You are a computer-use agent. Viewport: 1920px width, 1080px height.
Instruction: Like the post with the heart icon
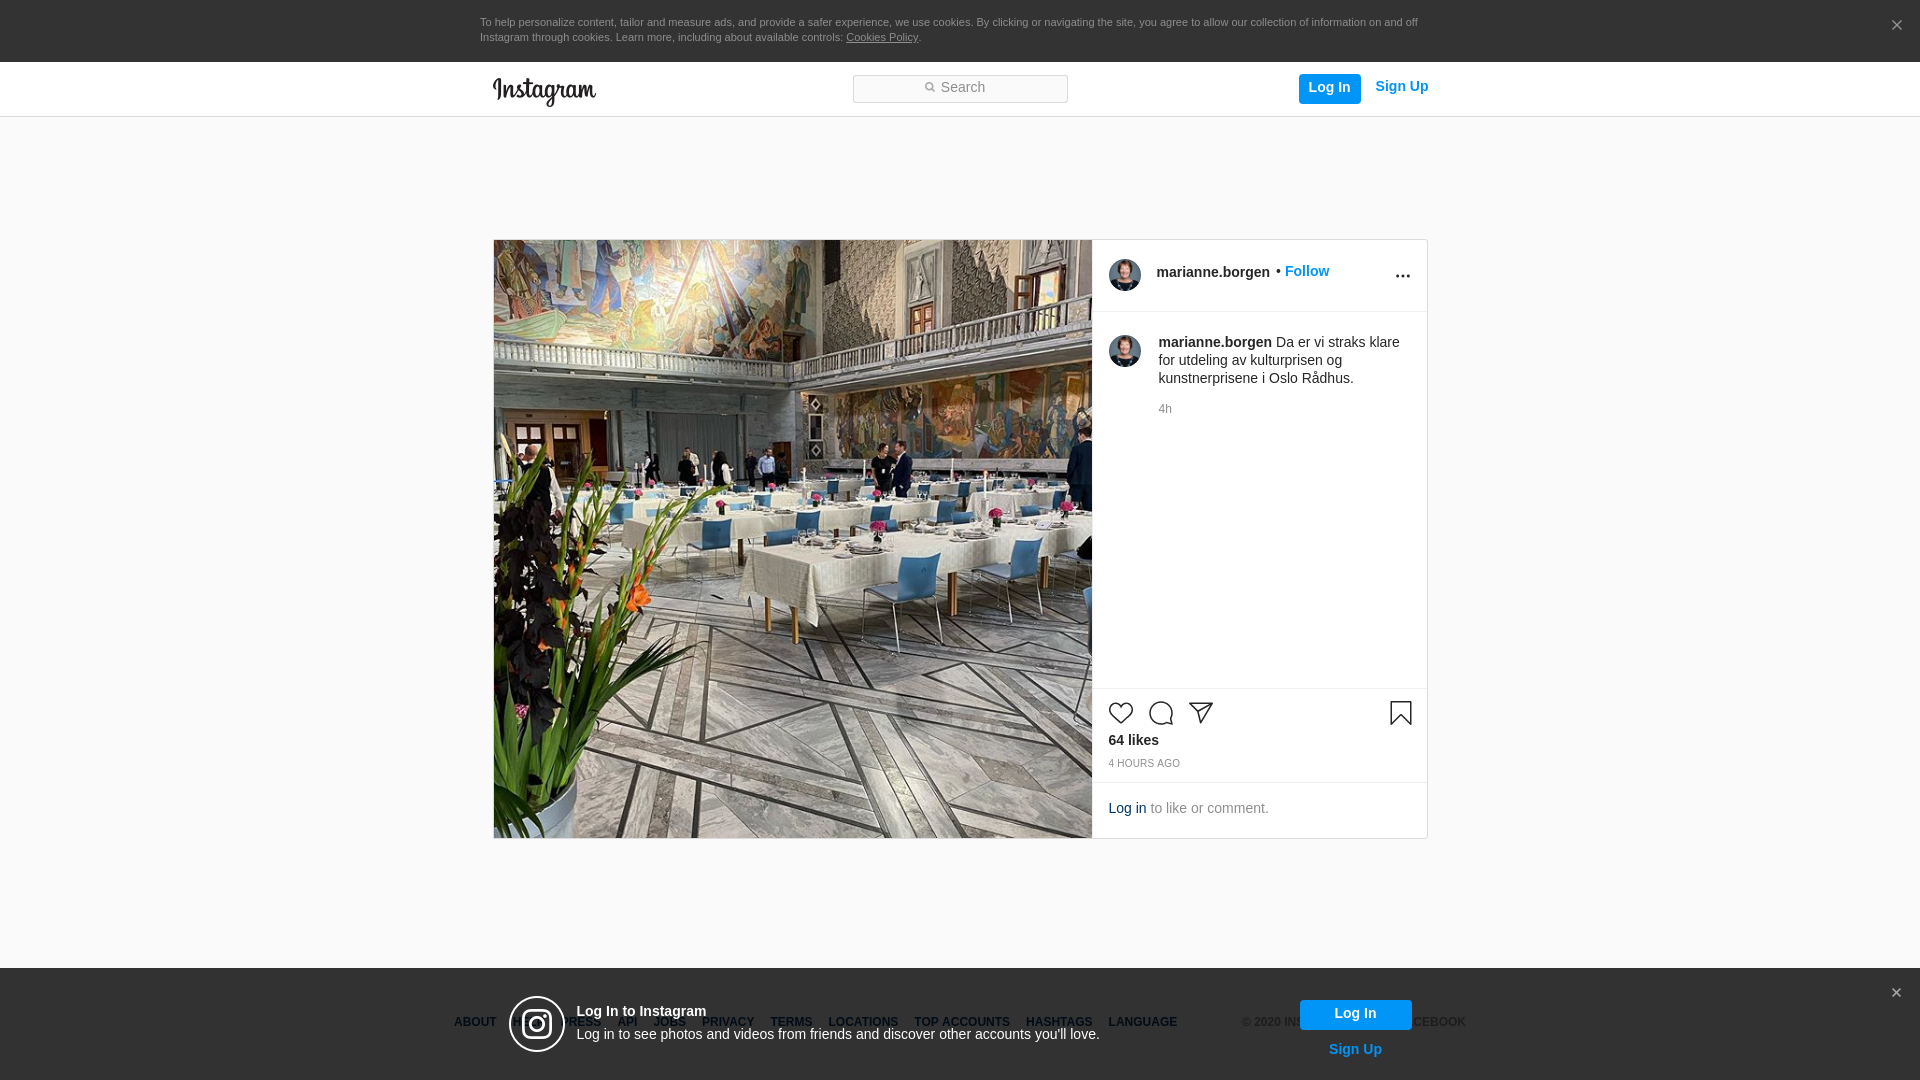click(1121, 713)
